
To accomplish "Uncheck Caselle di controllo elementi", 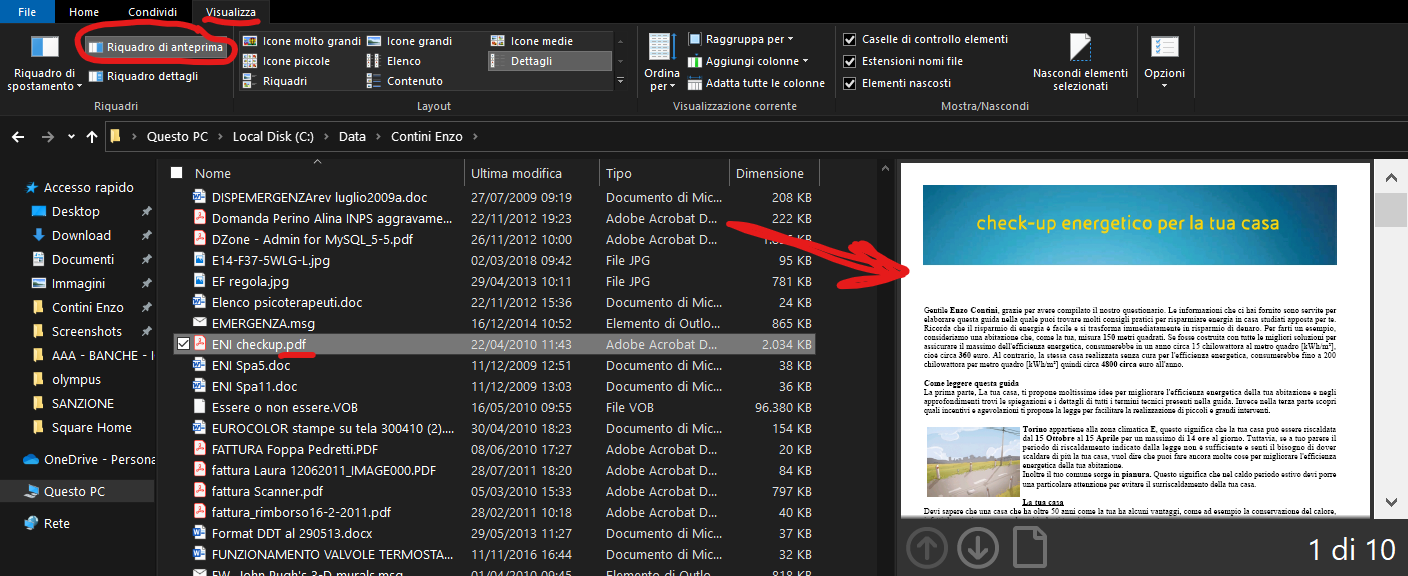I will click(x=850, y=39).
